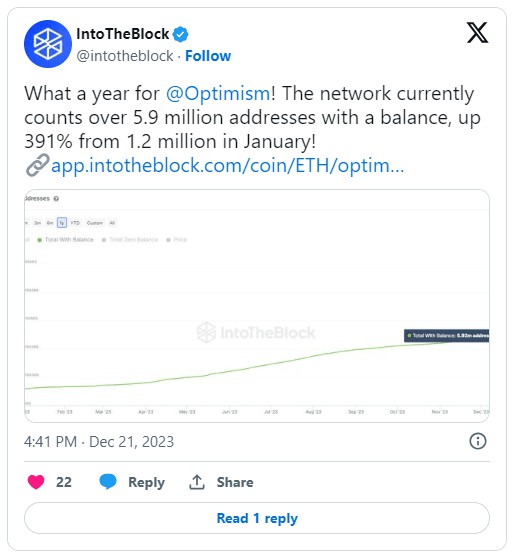This screenshot has width=514, height=557.
Task: Open the @Optimism mention link
Action: (x=218, y=94)
